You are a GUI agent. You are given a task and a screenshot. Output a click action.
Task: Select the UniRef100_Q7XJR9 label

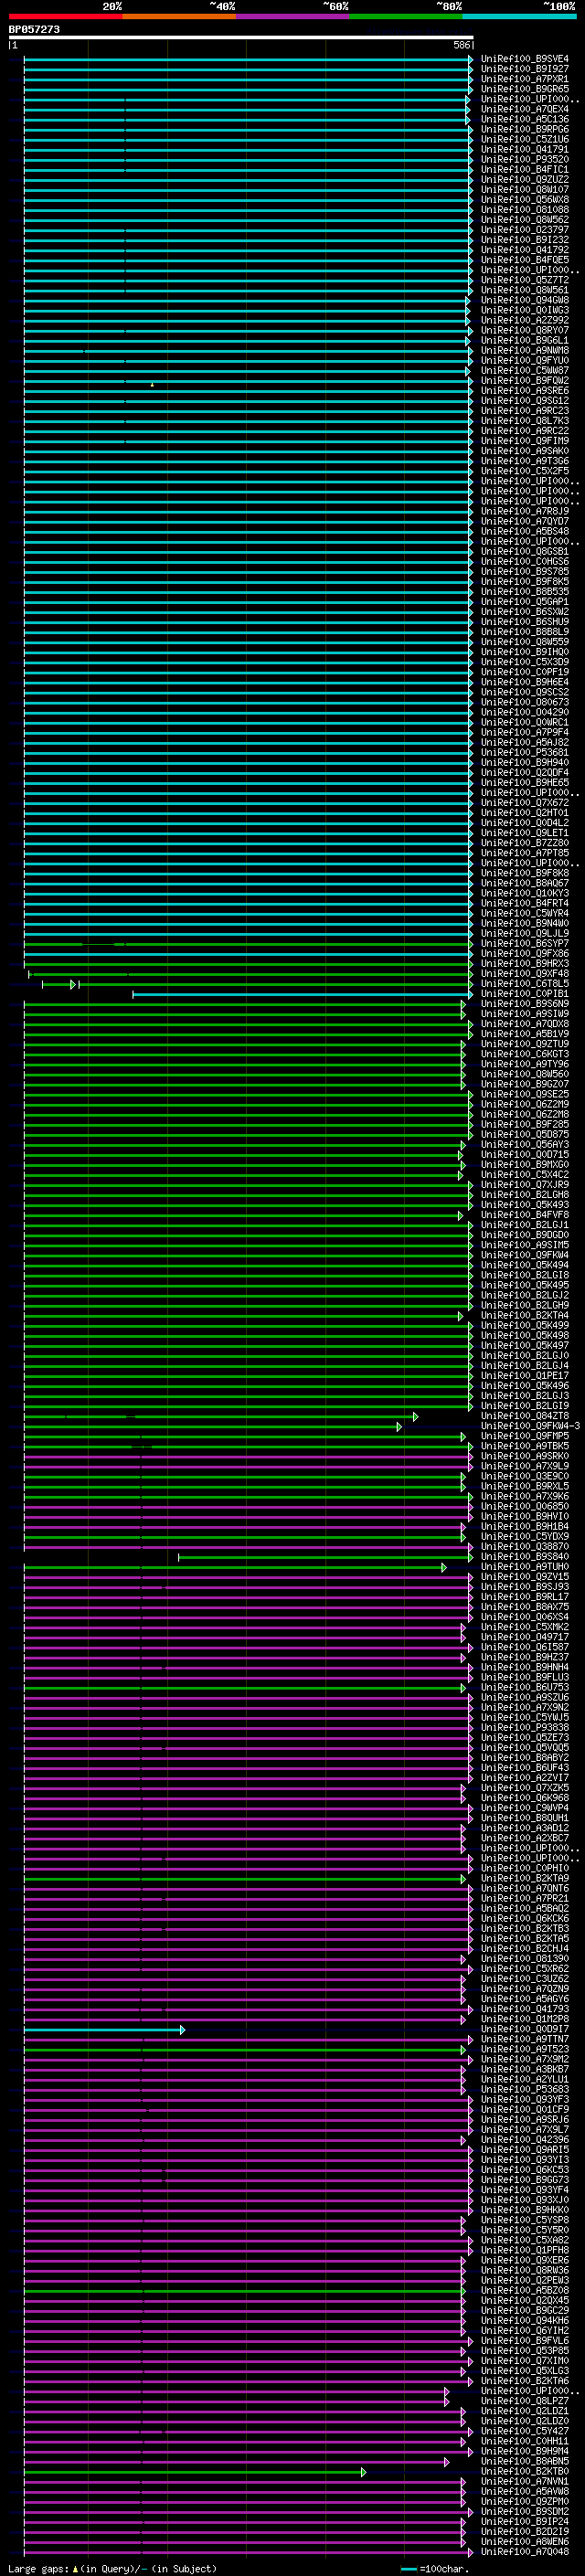click(524, 1185)
